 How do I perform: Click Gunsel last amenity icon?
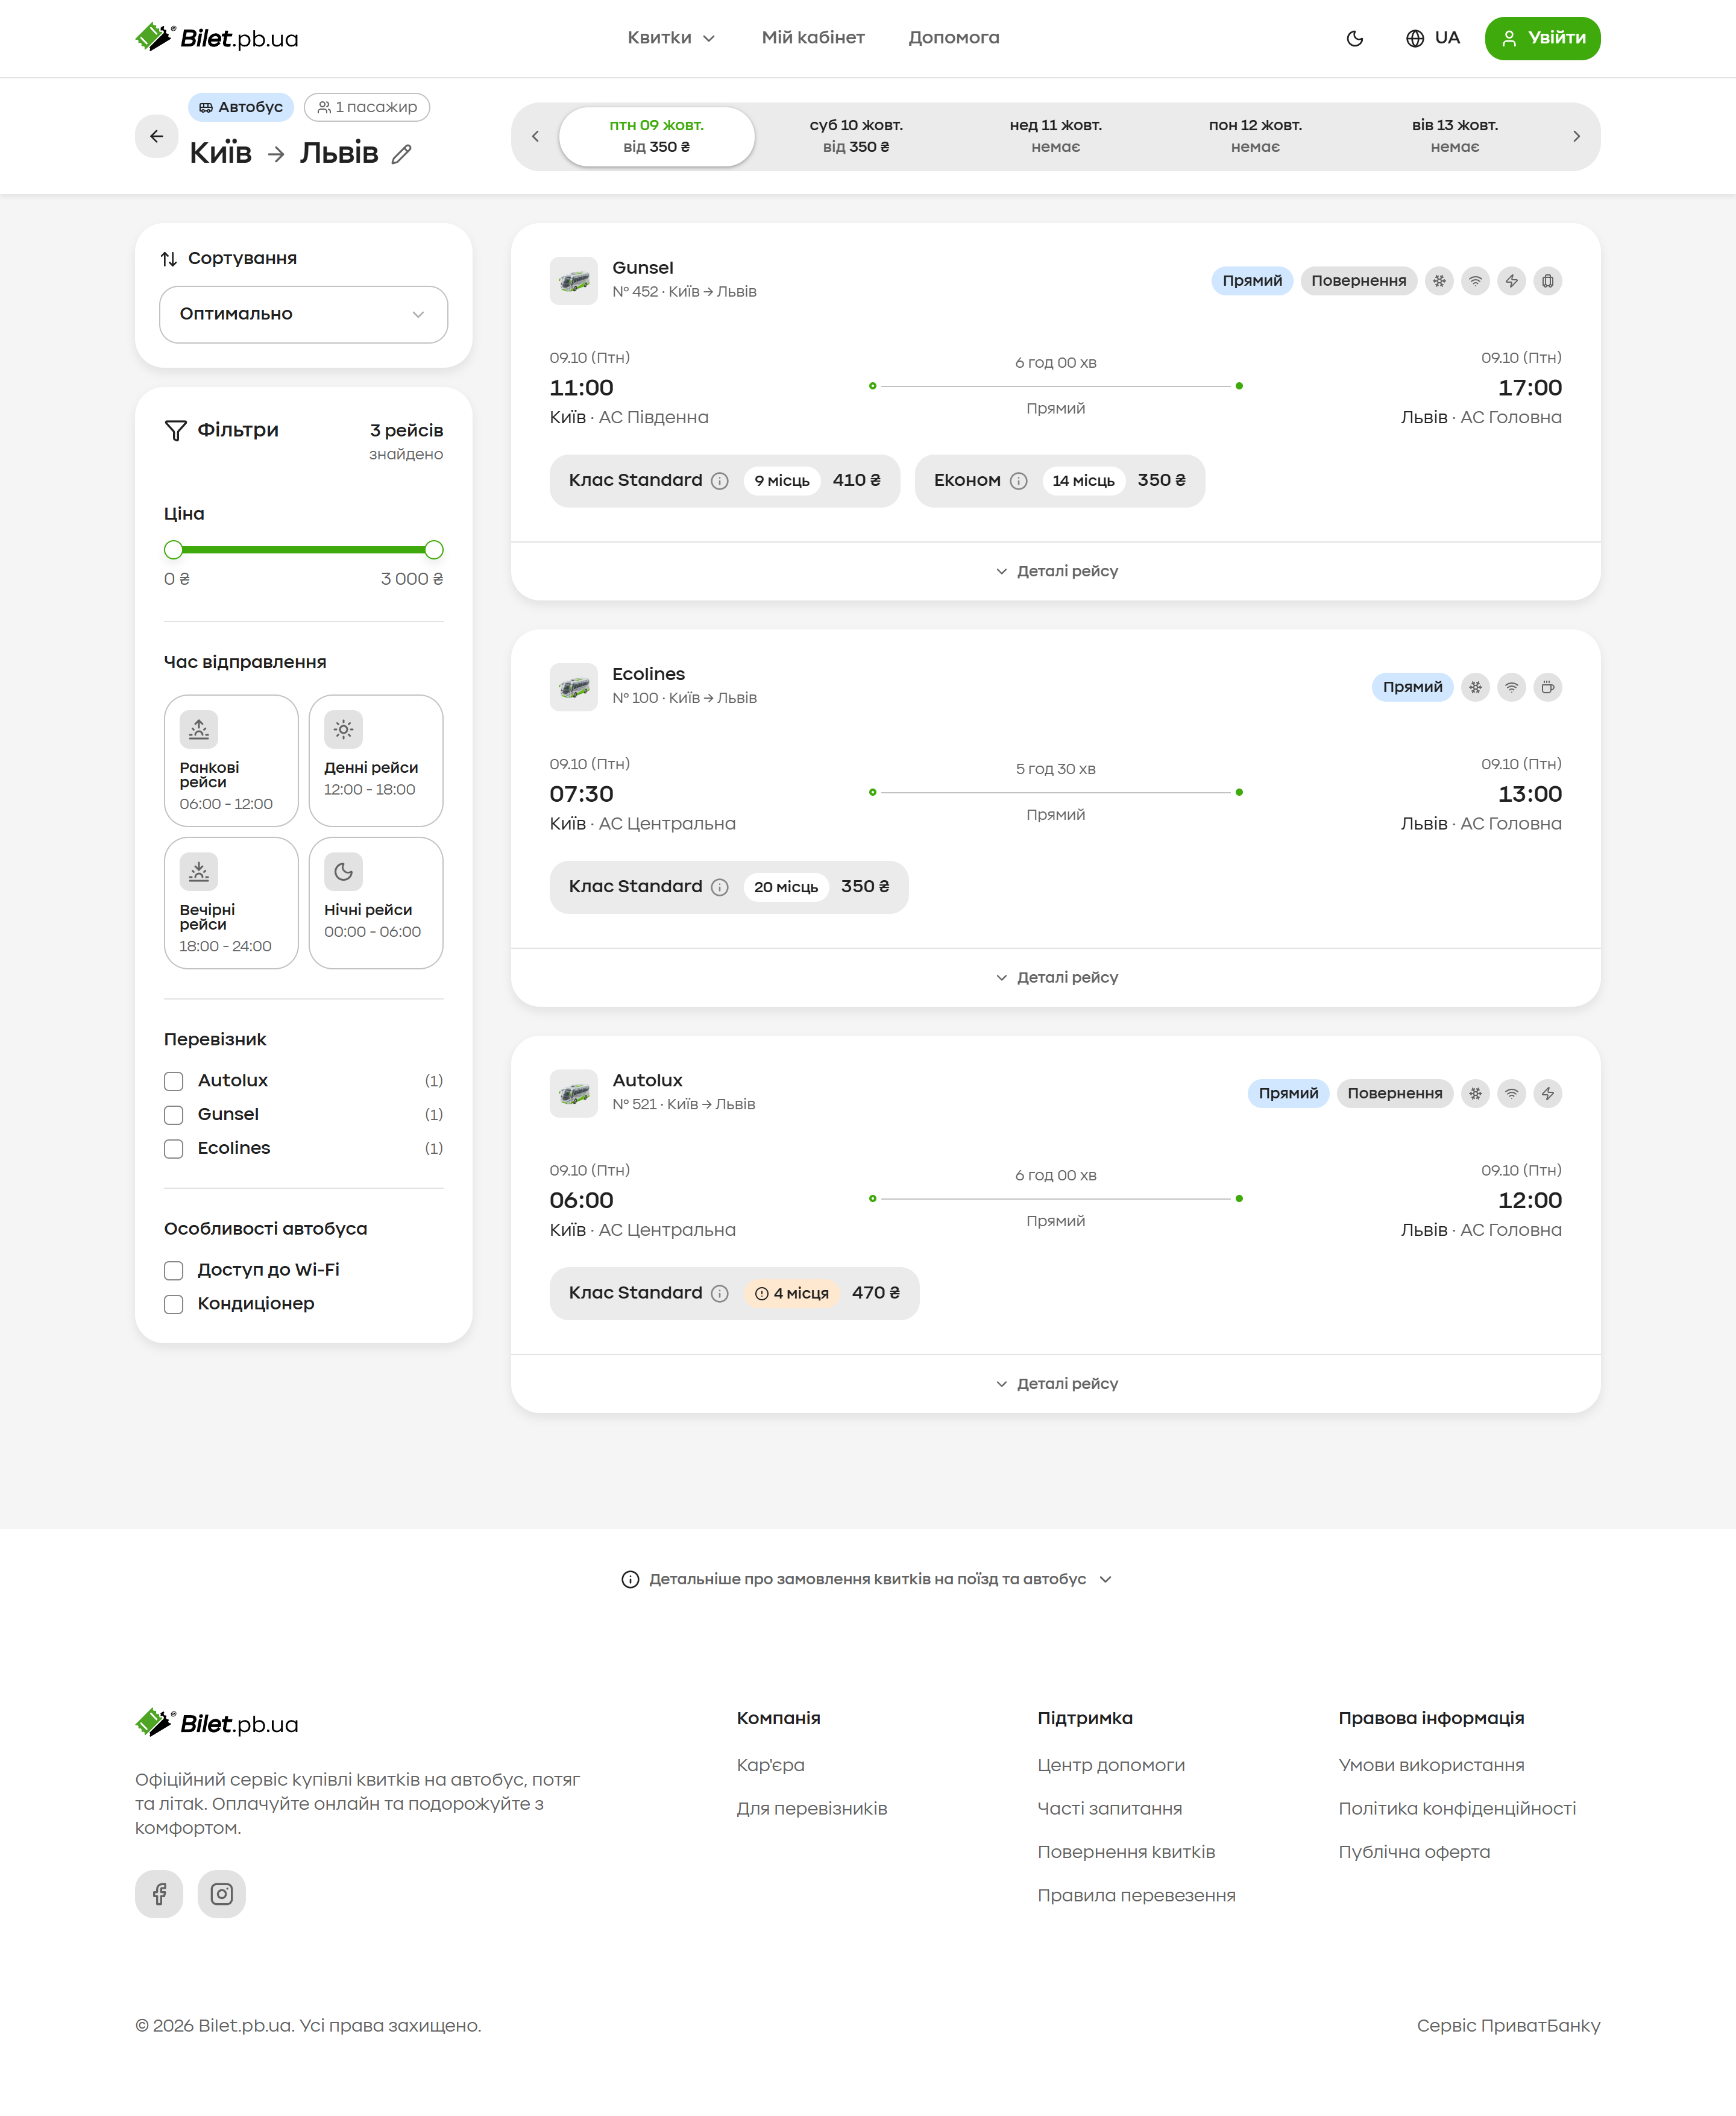[1547, 281]
